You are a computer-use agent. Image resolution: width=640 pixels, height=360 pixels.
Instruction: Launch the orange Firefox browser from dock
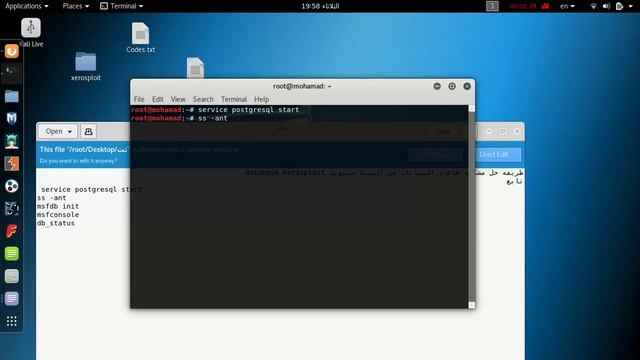tap(11, 51)
